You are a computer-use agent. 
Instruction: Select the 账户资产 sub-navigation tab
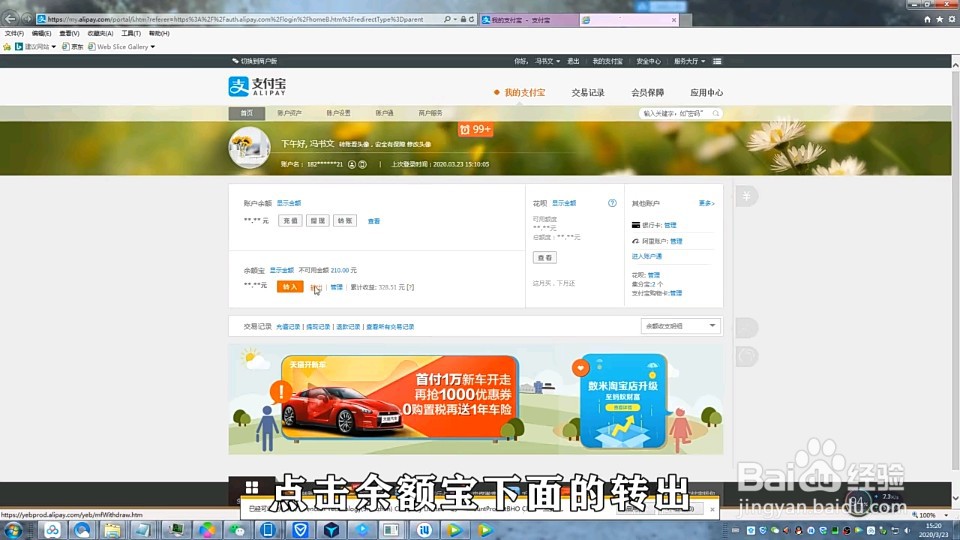(290, 113)
